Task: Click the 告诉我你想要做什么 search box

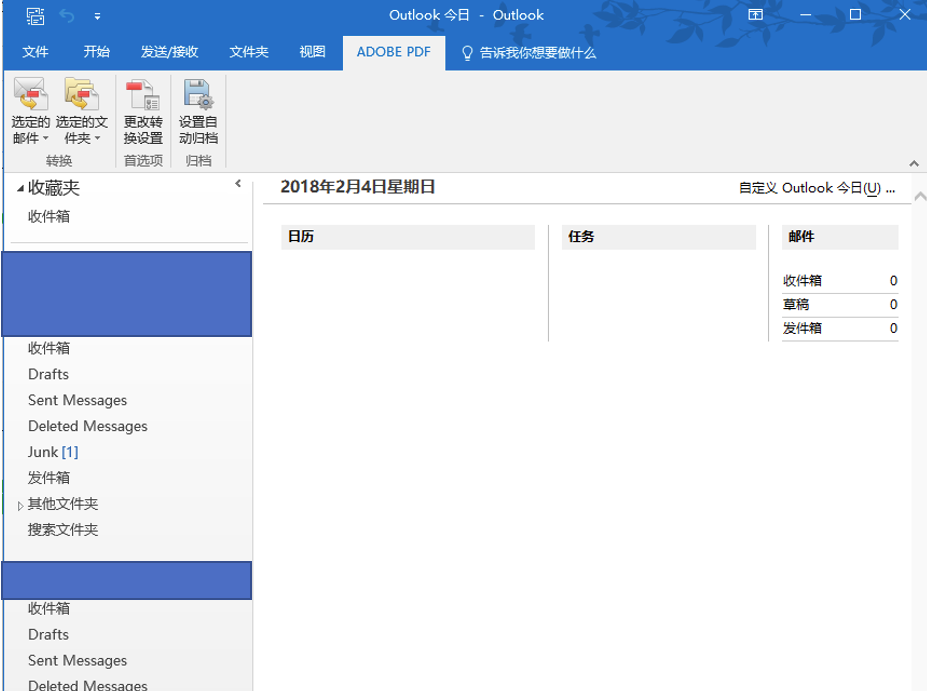Action: click(x=537, y=53)
